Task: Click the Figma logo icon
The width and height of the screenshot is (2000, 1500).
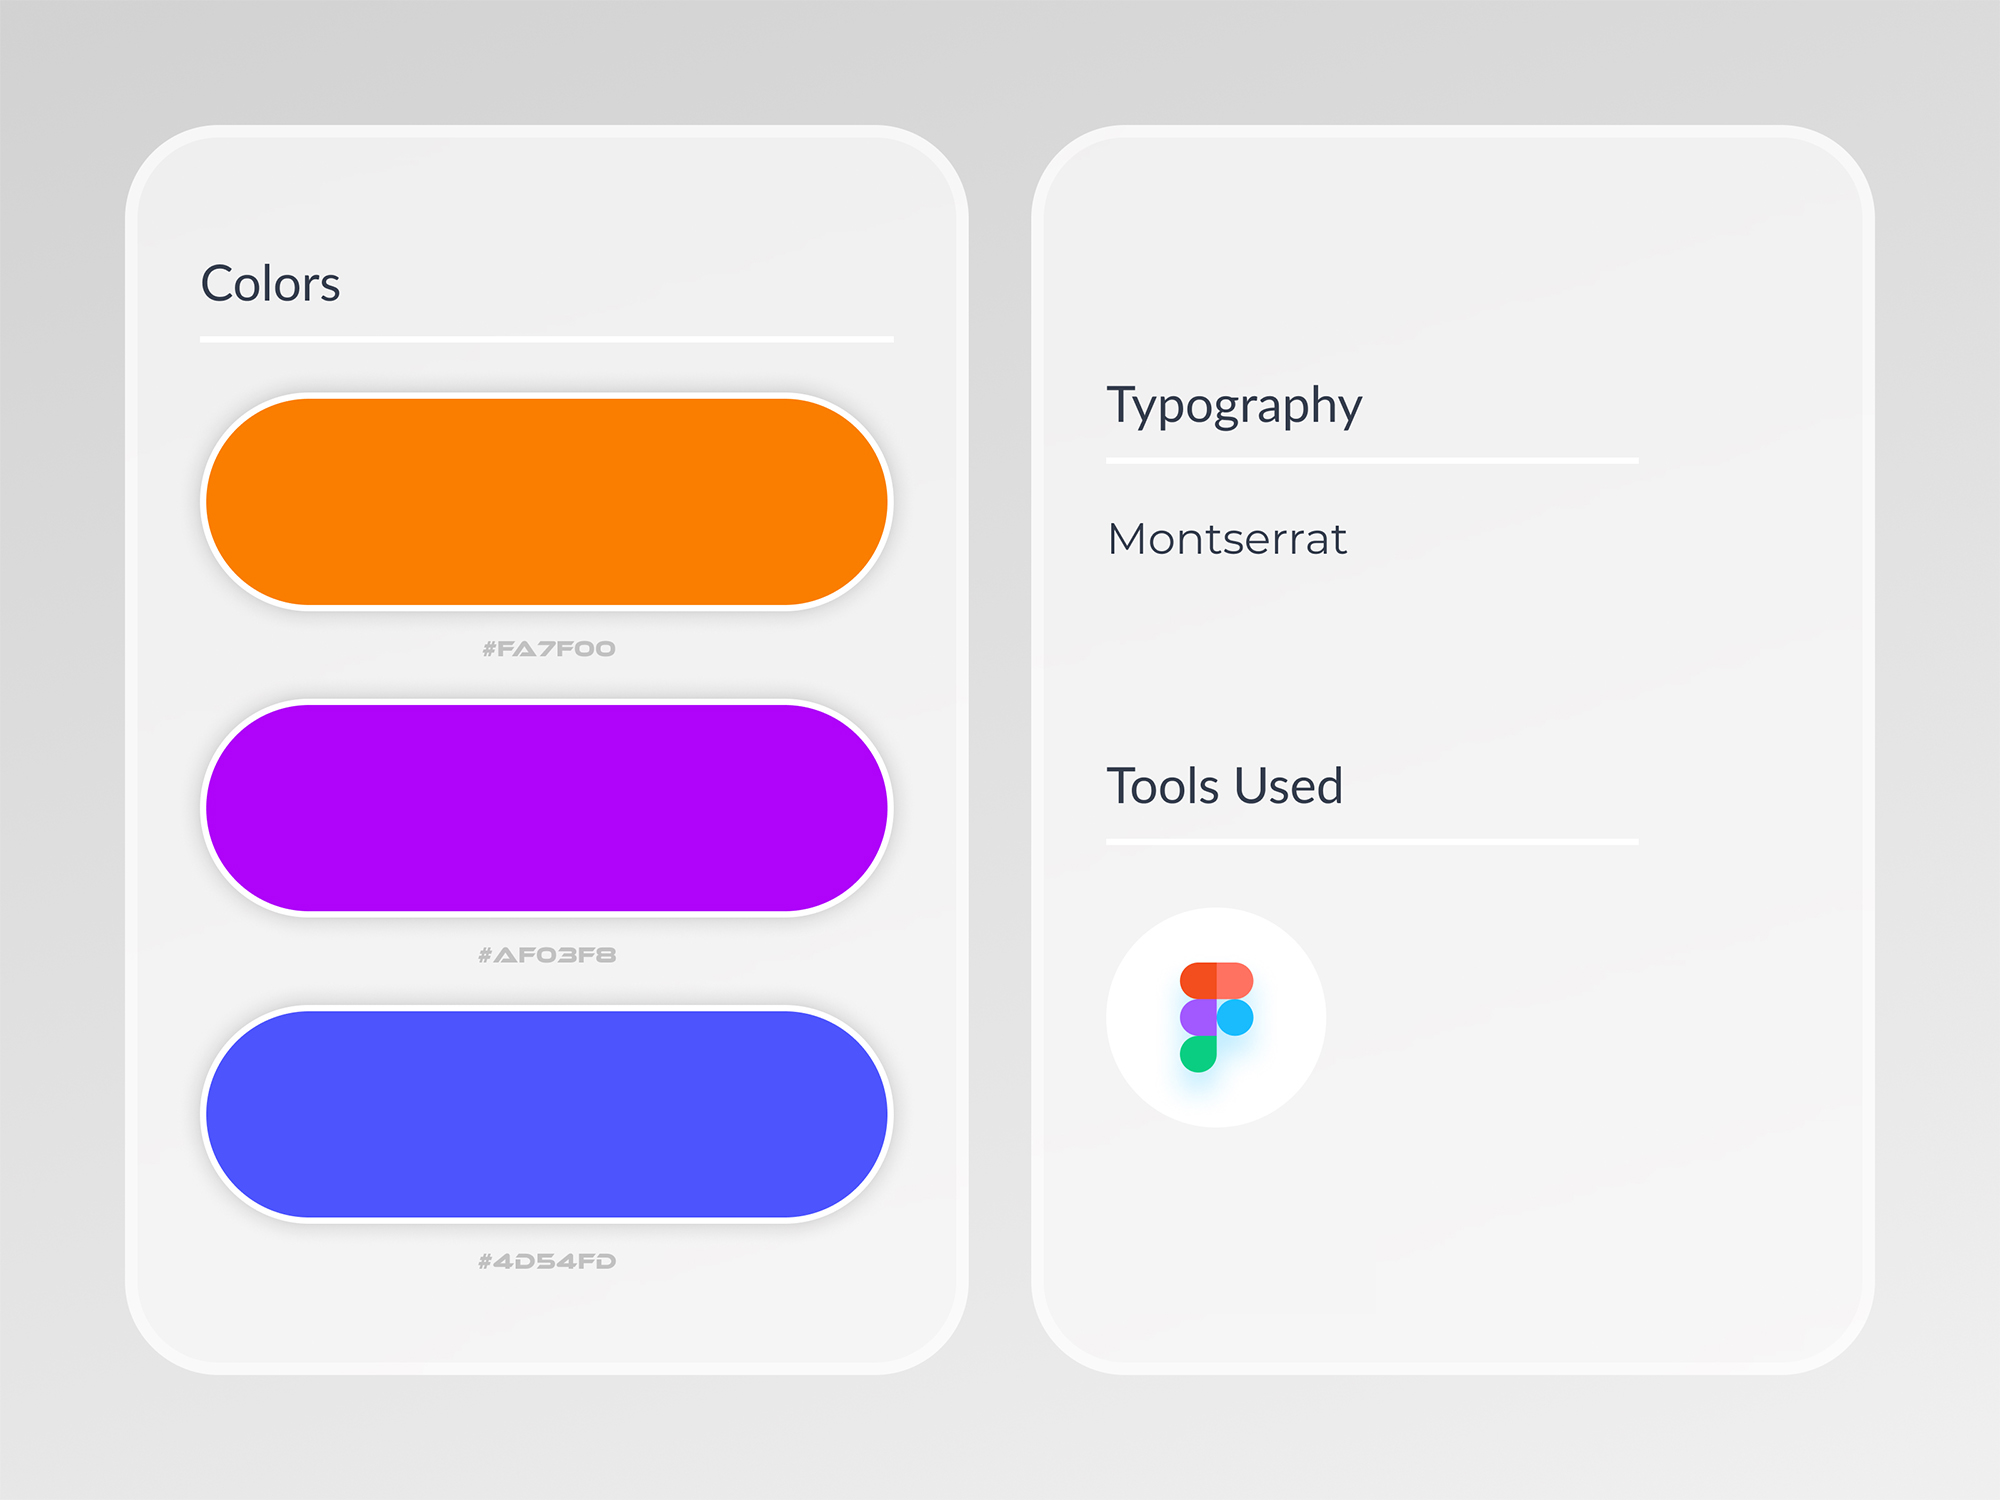Action: pos(1216,1017)
